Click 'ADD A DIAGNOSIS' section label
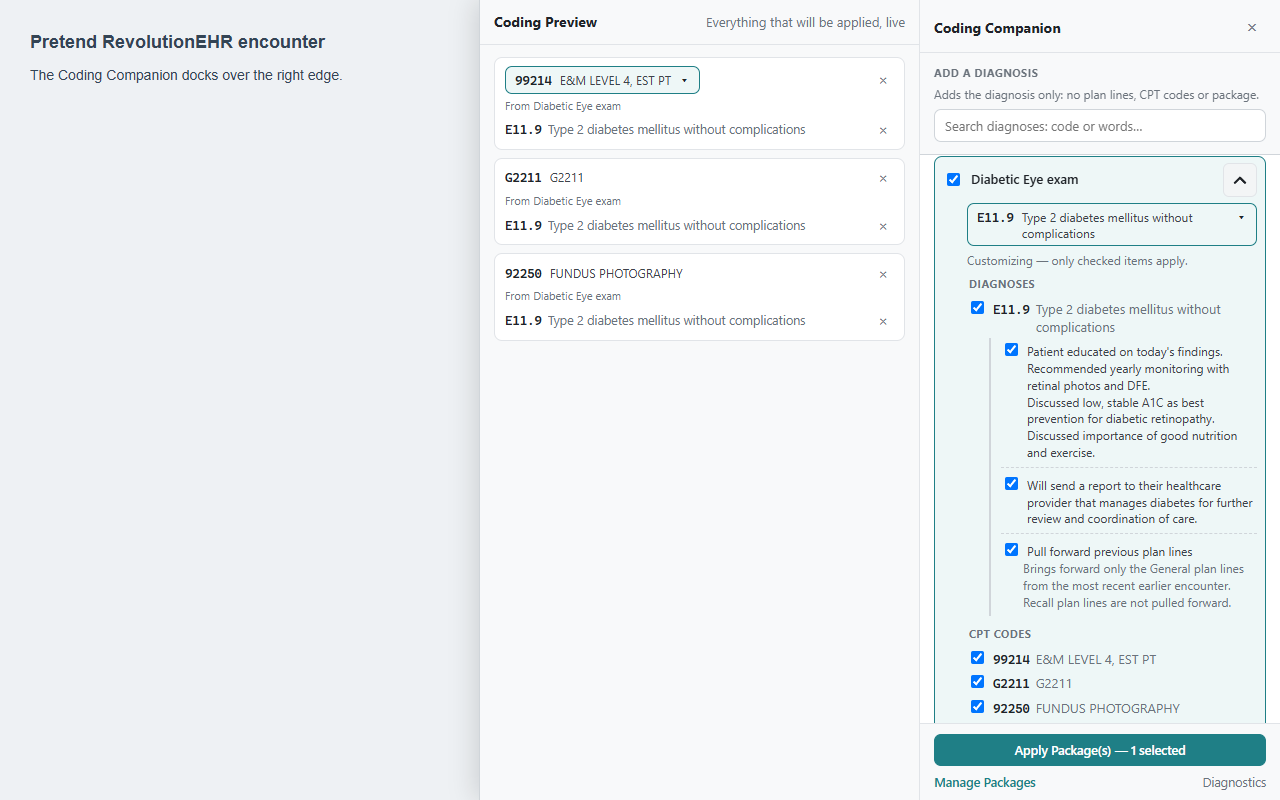The image size is (1280, 800). point(986,73)
